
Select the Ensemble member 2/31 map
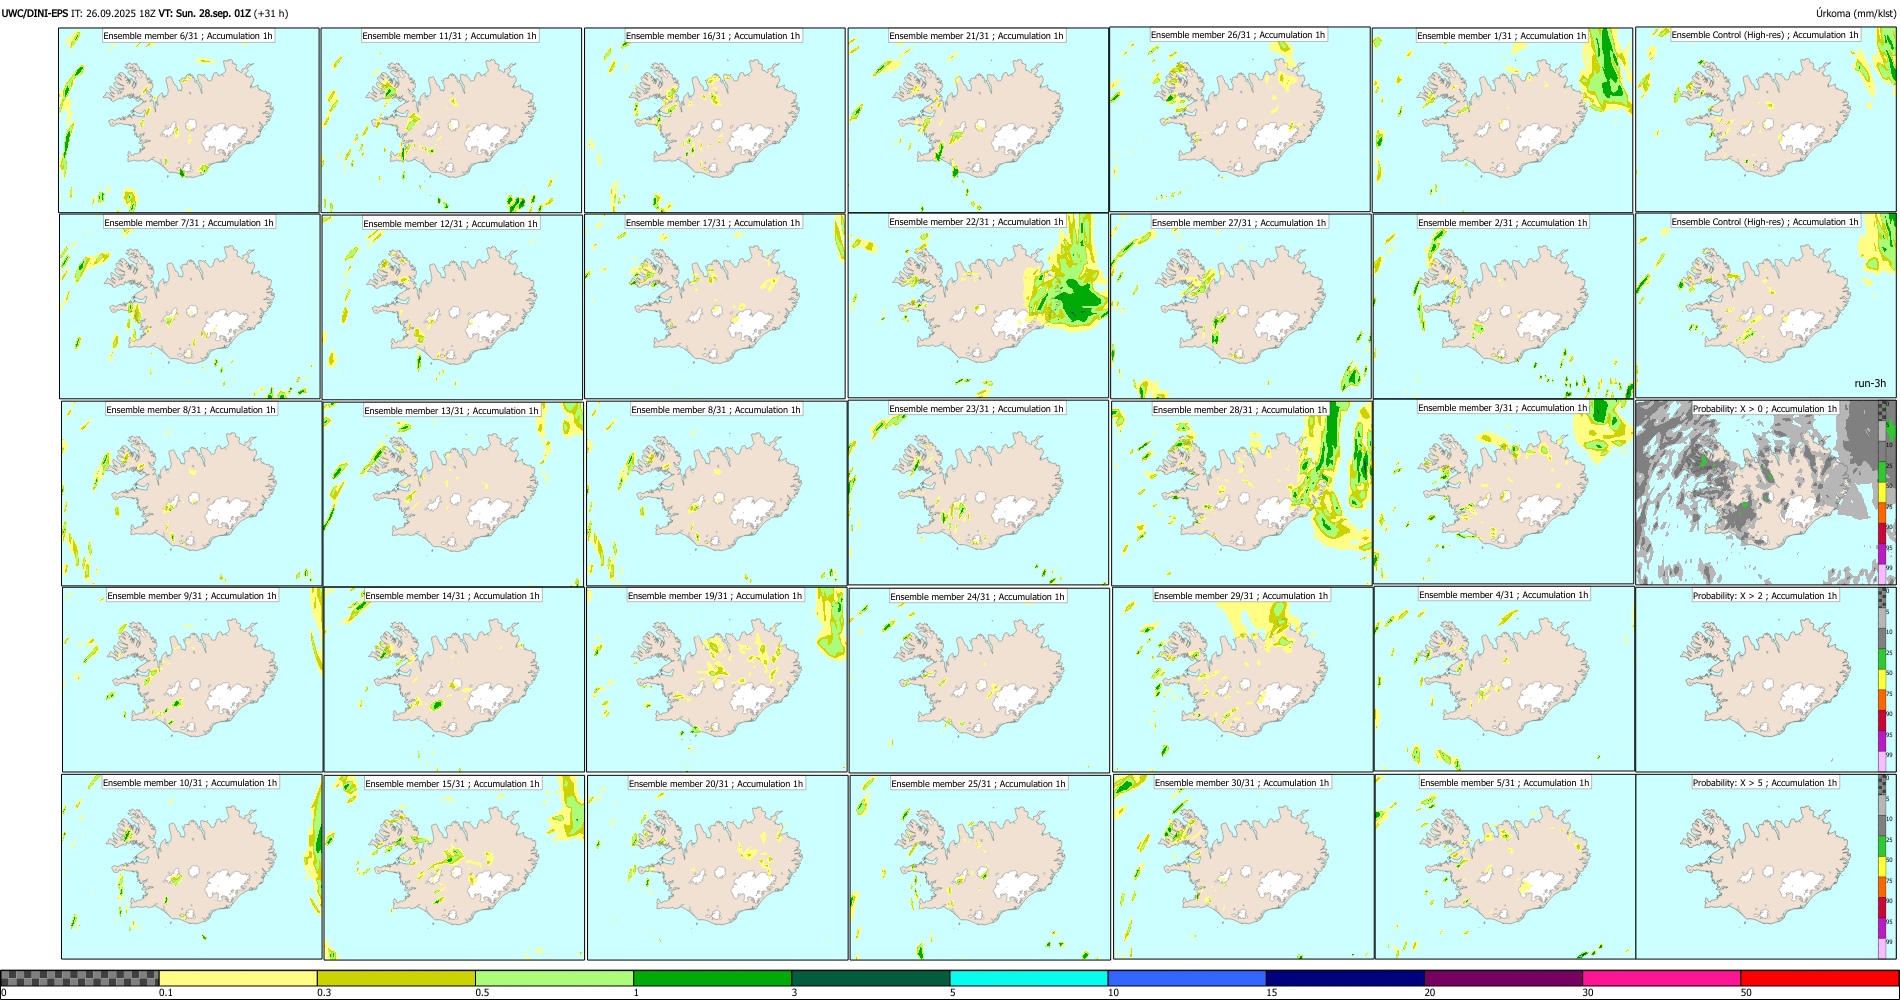click(1503, 306)
